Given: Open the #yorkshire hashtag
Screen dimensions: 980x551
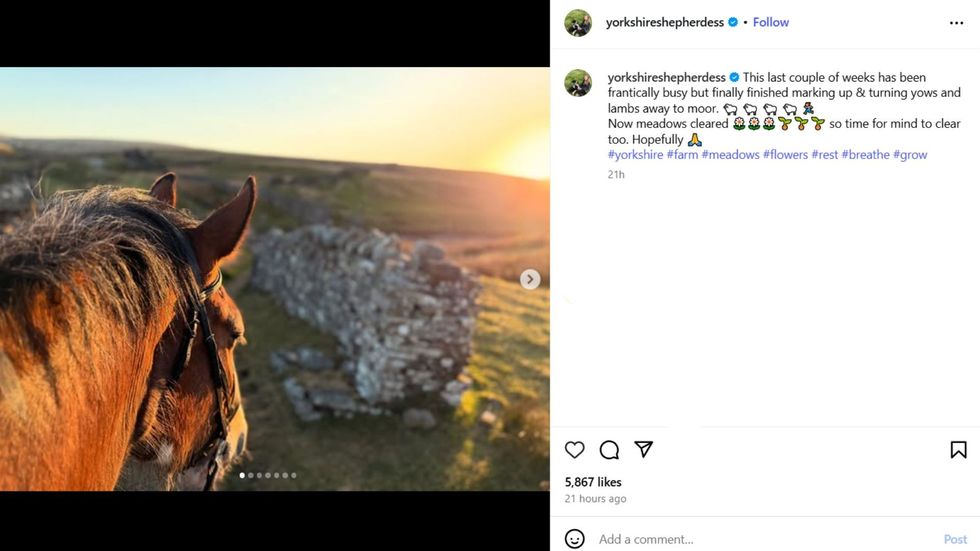Looking at the screenshot, I should 635,155.
